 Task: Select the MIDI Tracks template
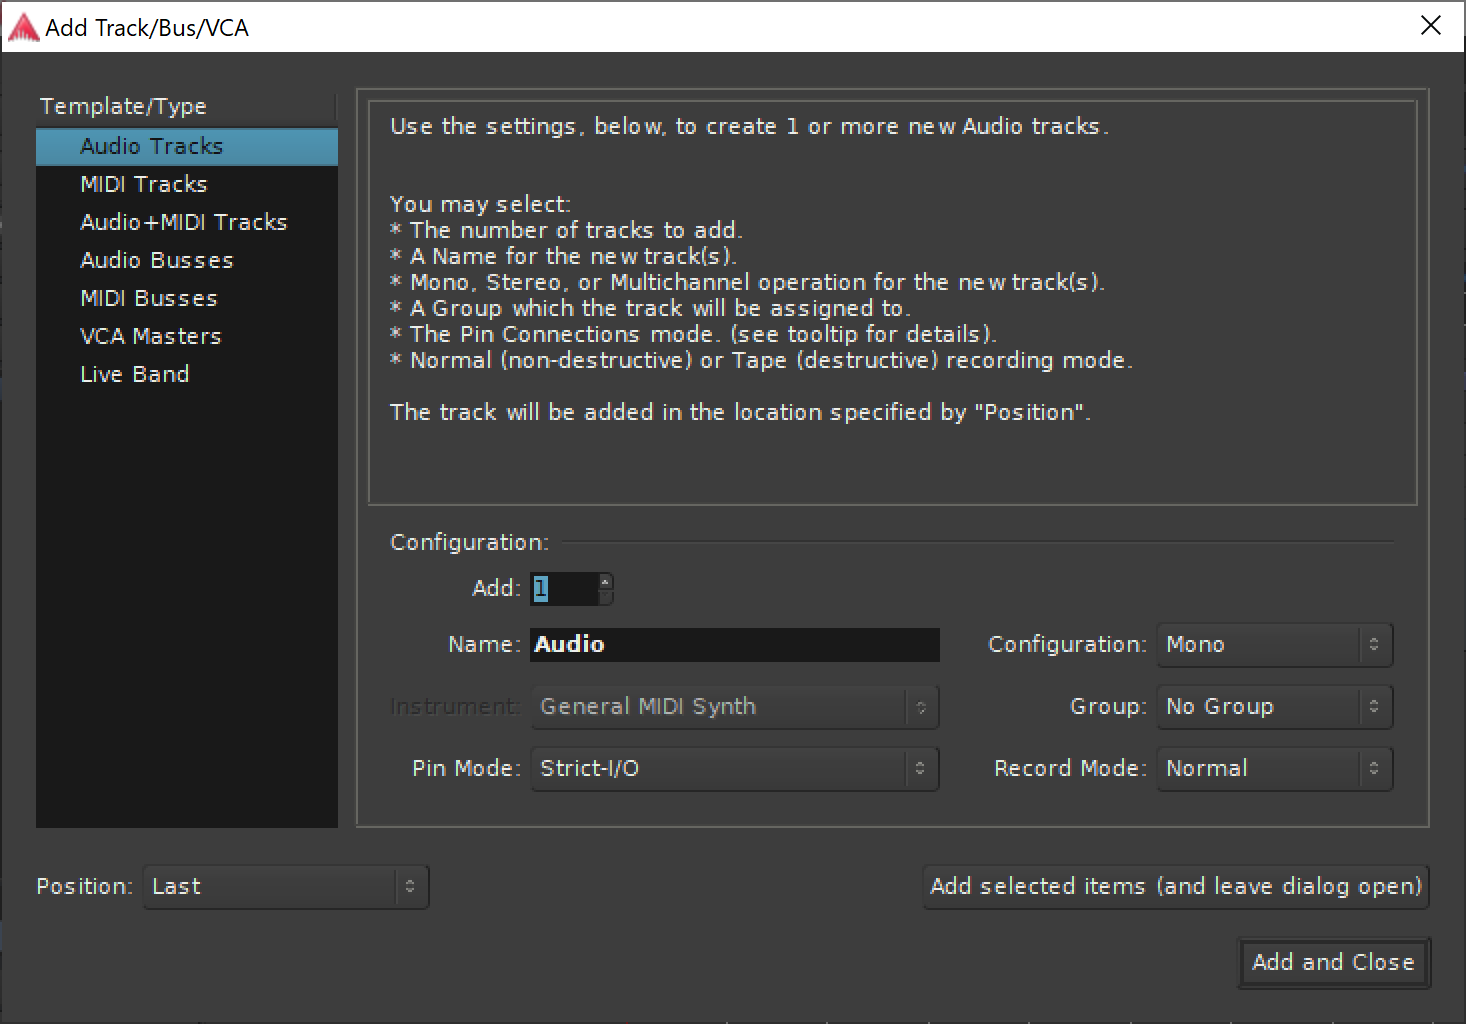(x=143, y=184)
